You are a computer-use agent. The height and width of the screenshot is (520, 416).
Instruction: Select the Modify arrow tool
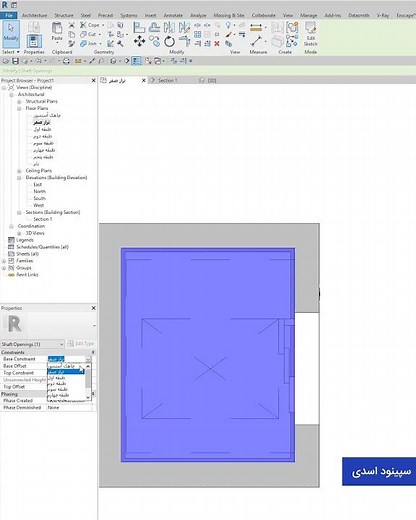pos(11,34)
